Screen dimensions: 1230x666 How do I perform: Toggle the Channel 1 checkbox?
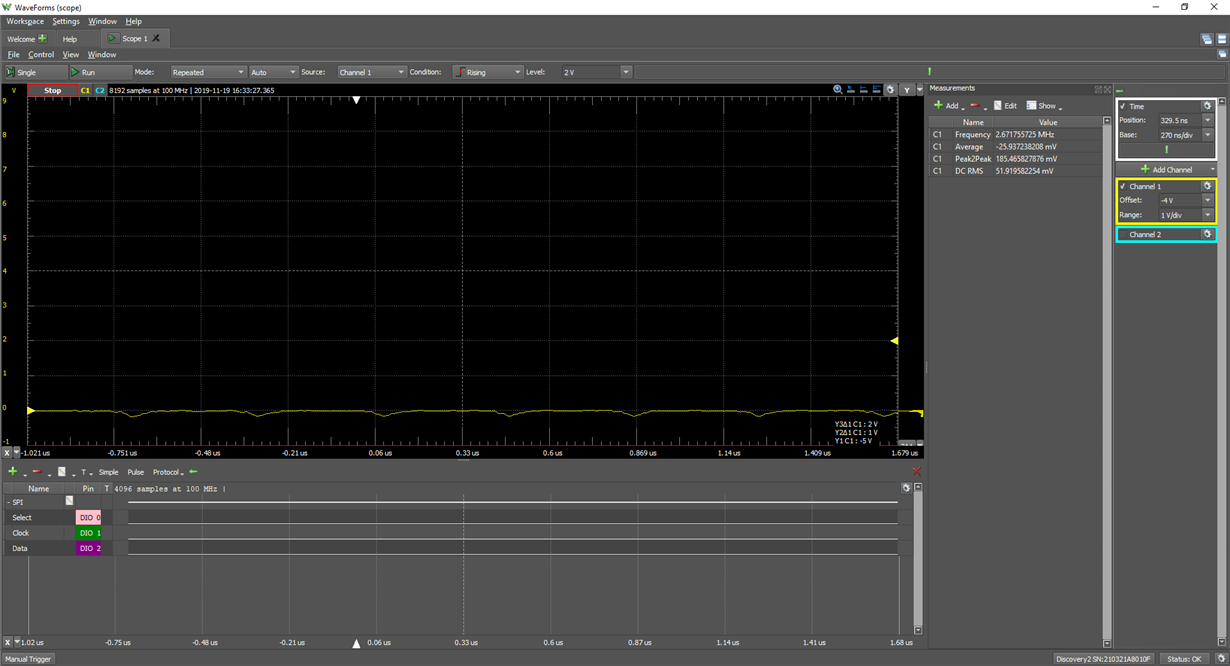coord(1123,186)
